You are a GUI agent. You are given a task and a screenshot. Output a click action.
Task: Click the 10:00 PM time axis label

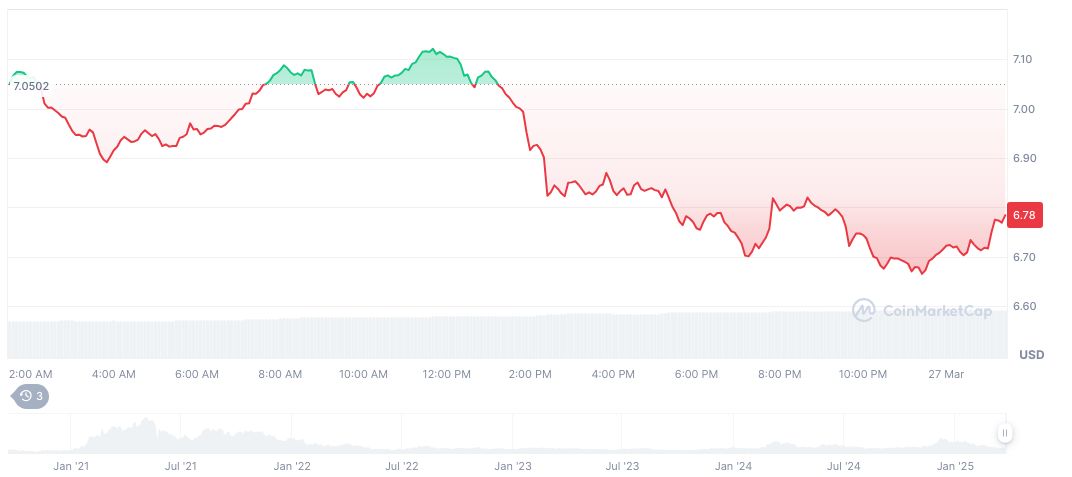click(x=862, y=374)
